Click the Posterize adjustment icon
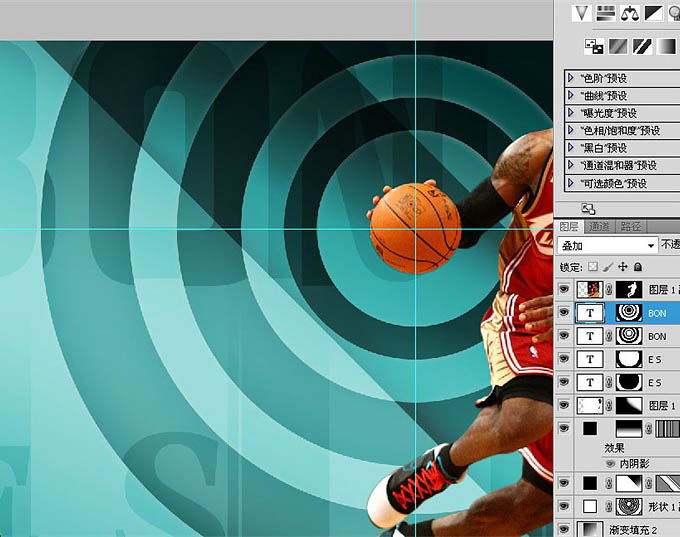This screenshot has width=680, height=537. click(x=618, y=46)
